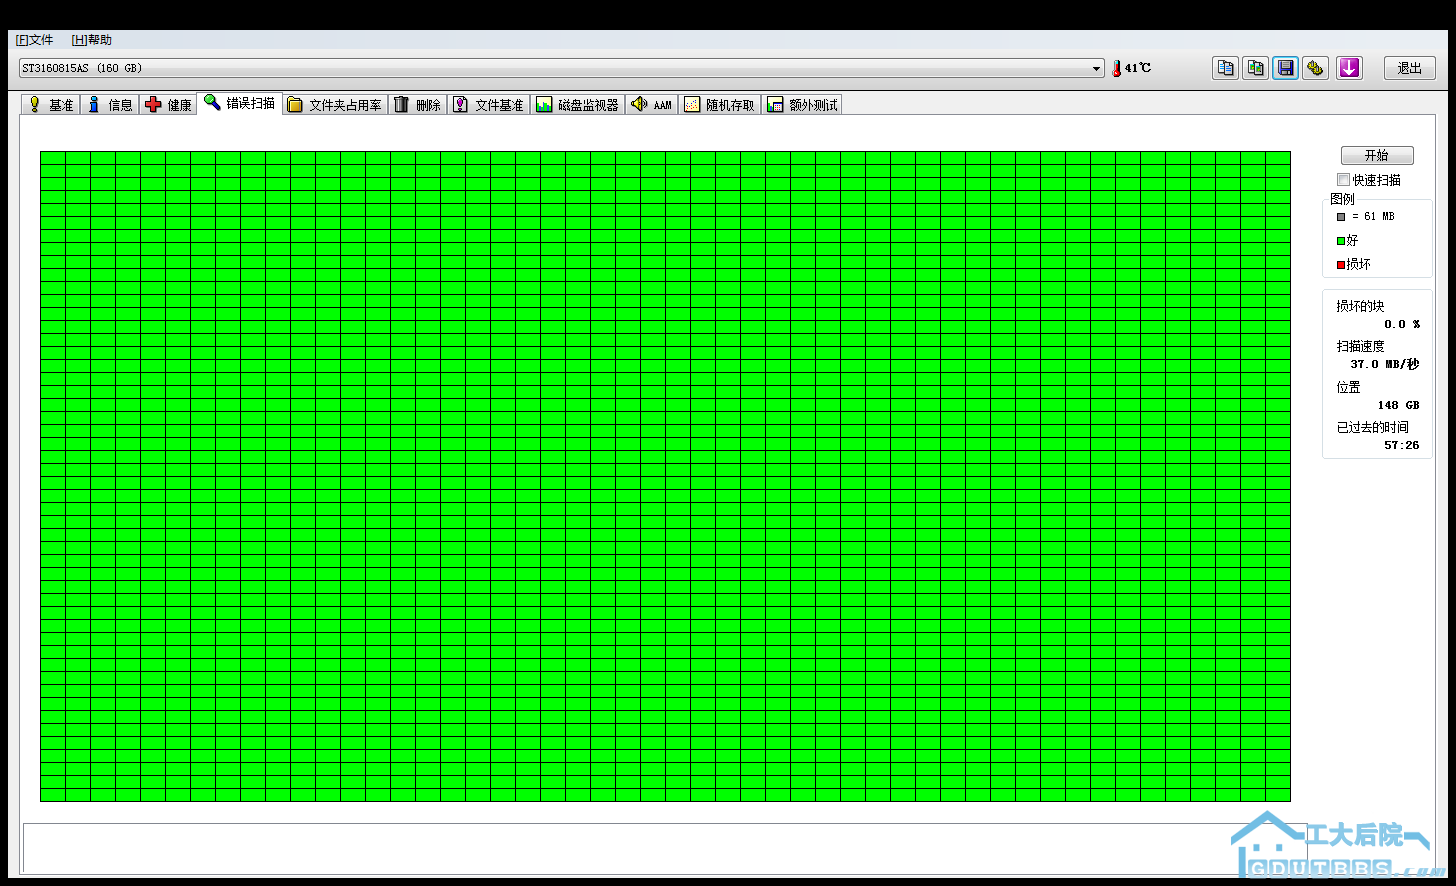Click the 位置 label
The height and width of the screenshot is (886, 1456).
coord(1348,387)
